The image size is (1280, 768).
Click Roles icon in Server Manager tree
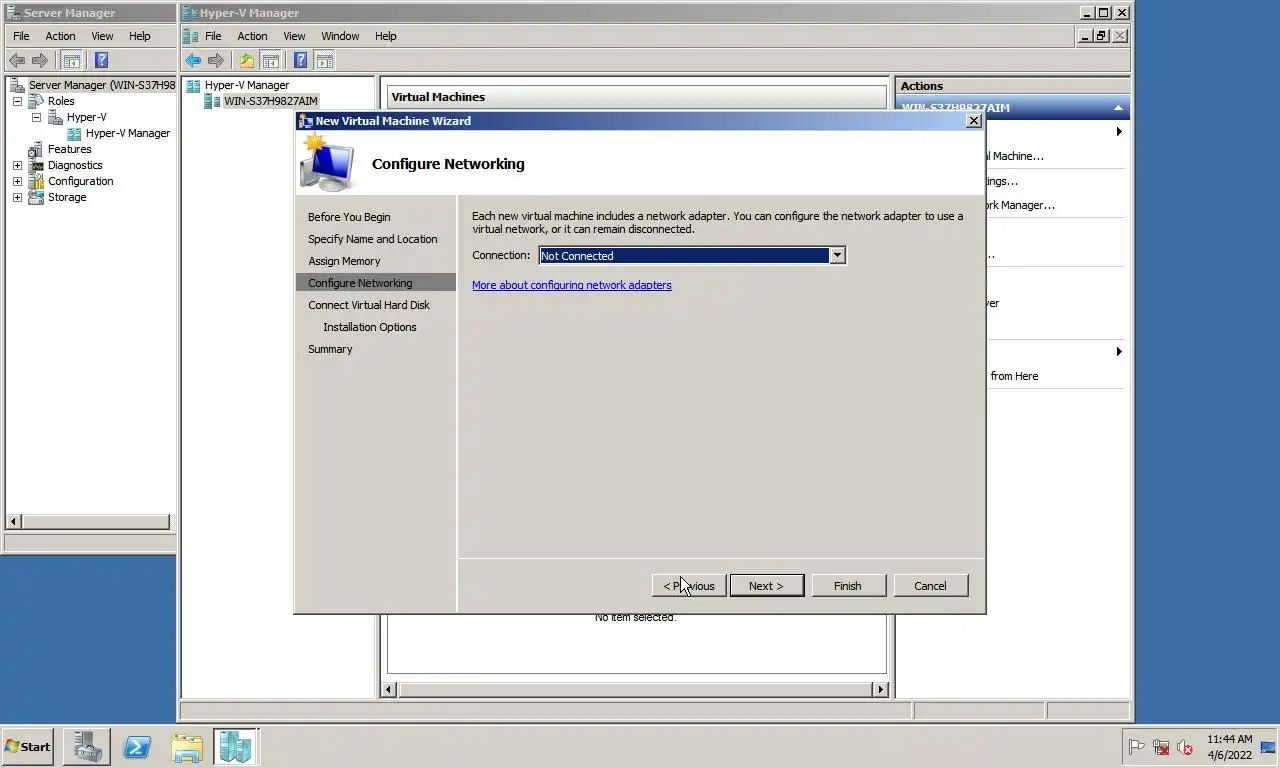[x=37, y=101]
